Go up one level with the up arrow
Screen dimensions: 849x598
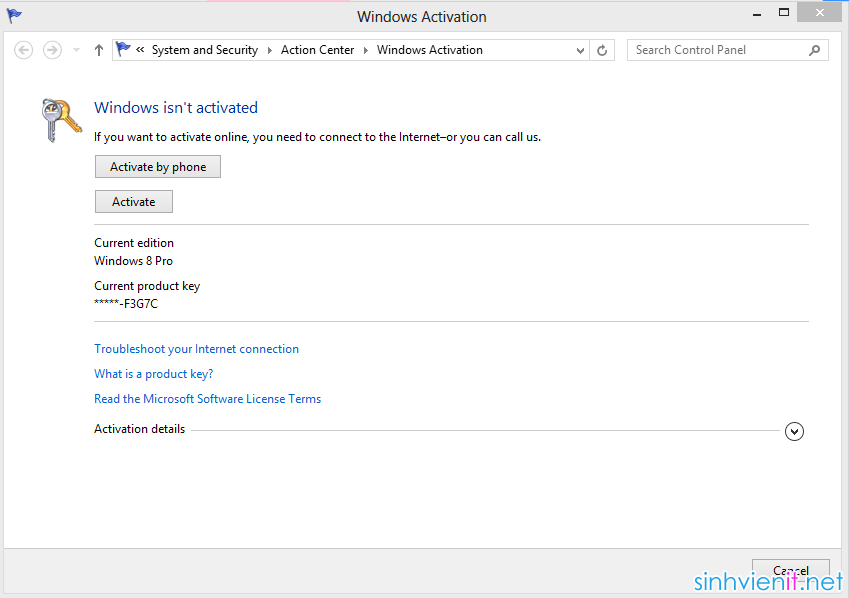point(99,50)
